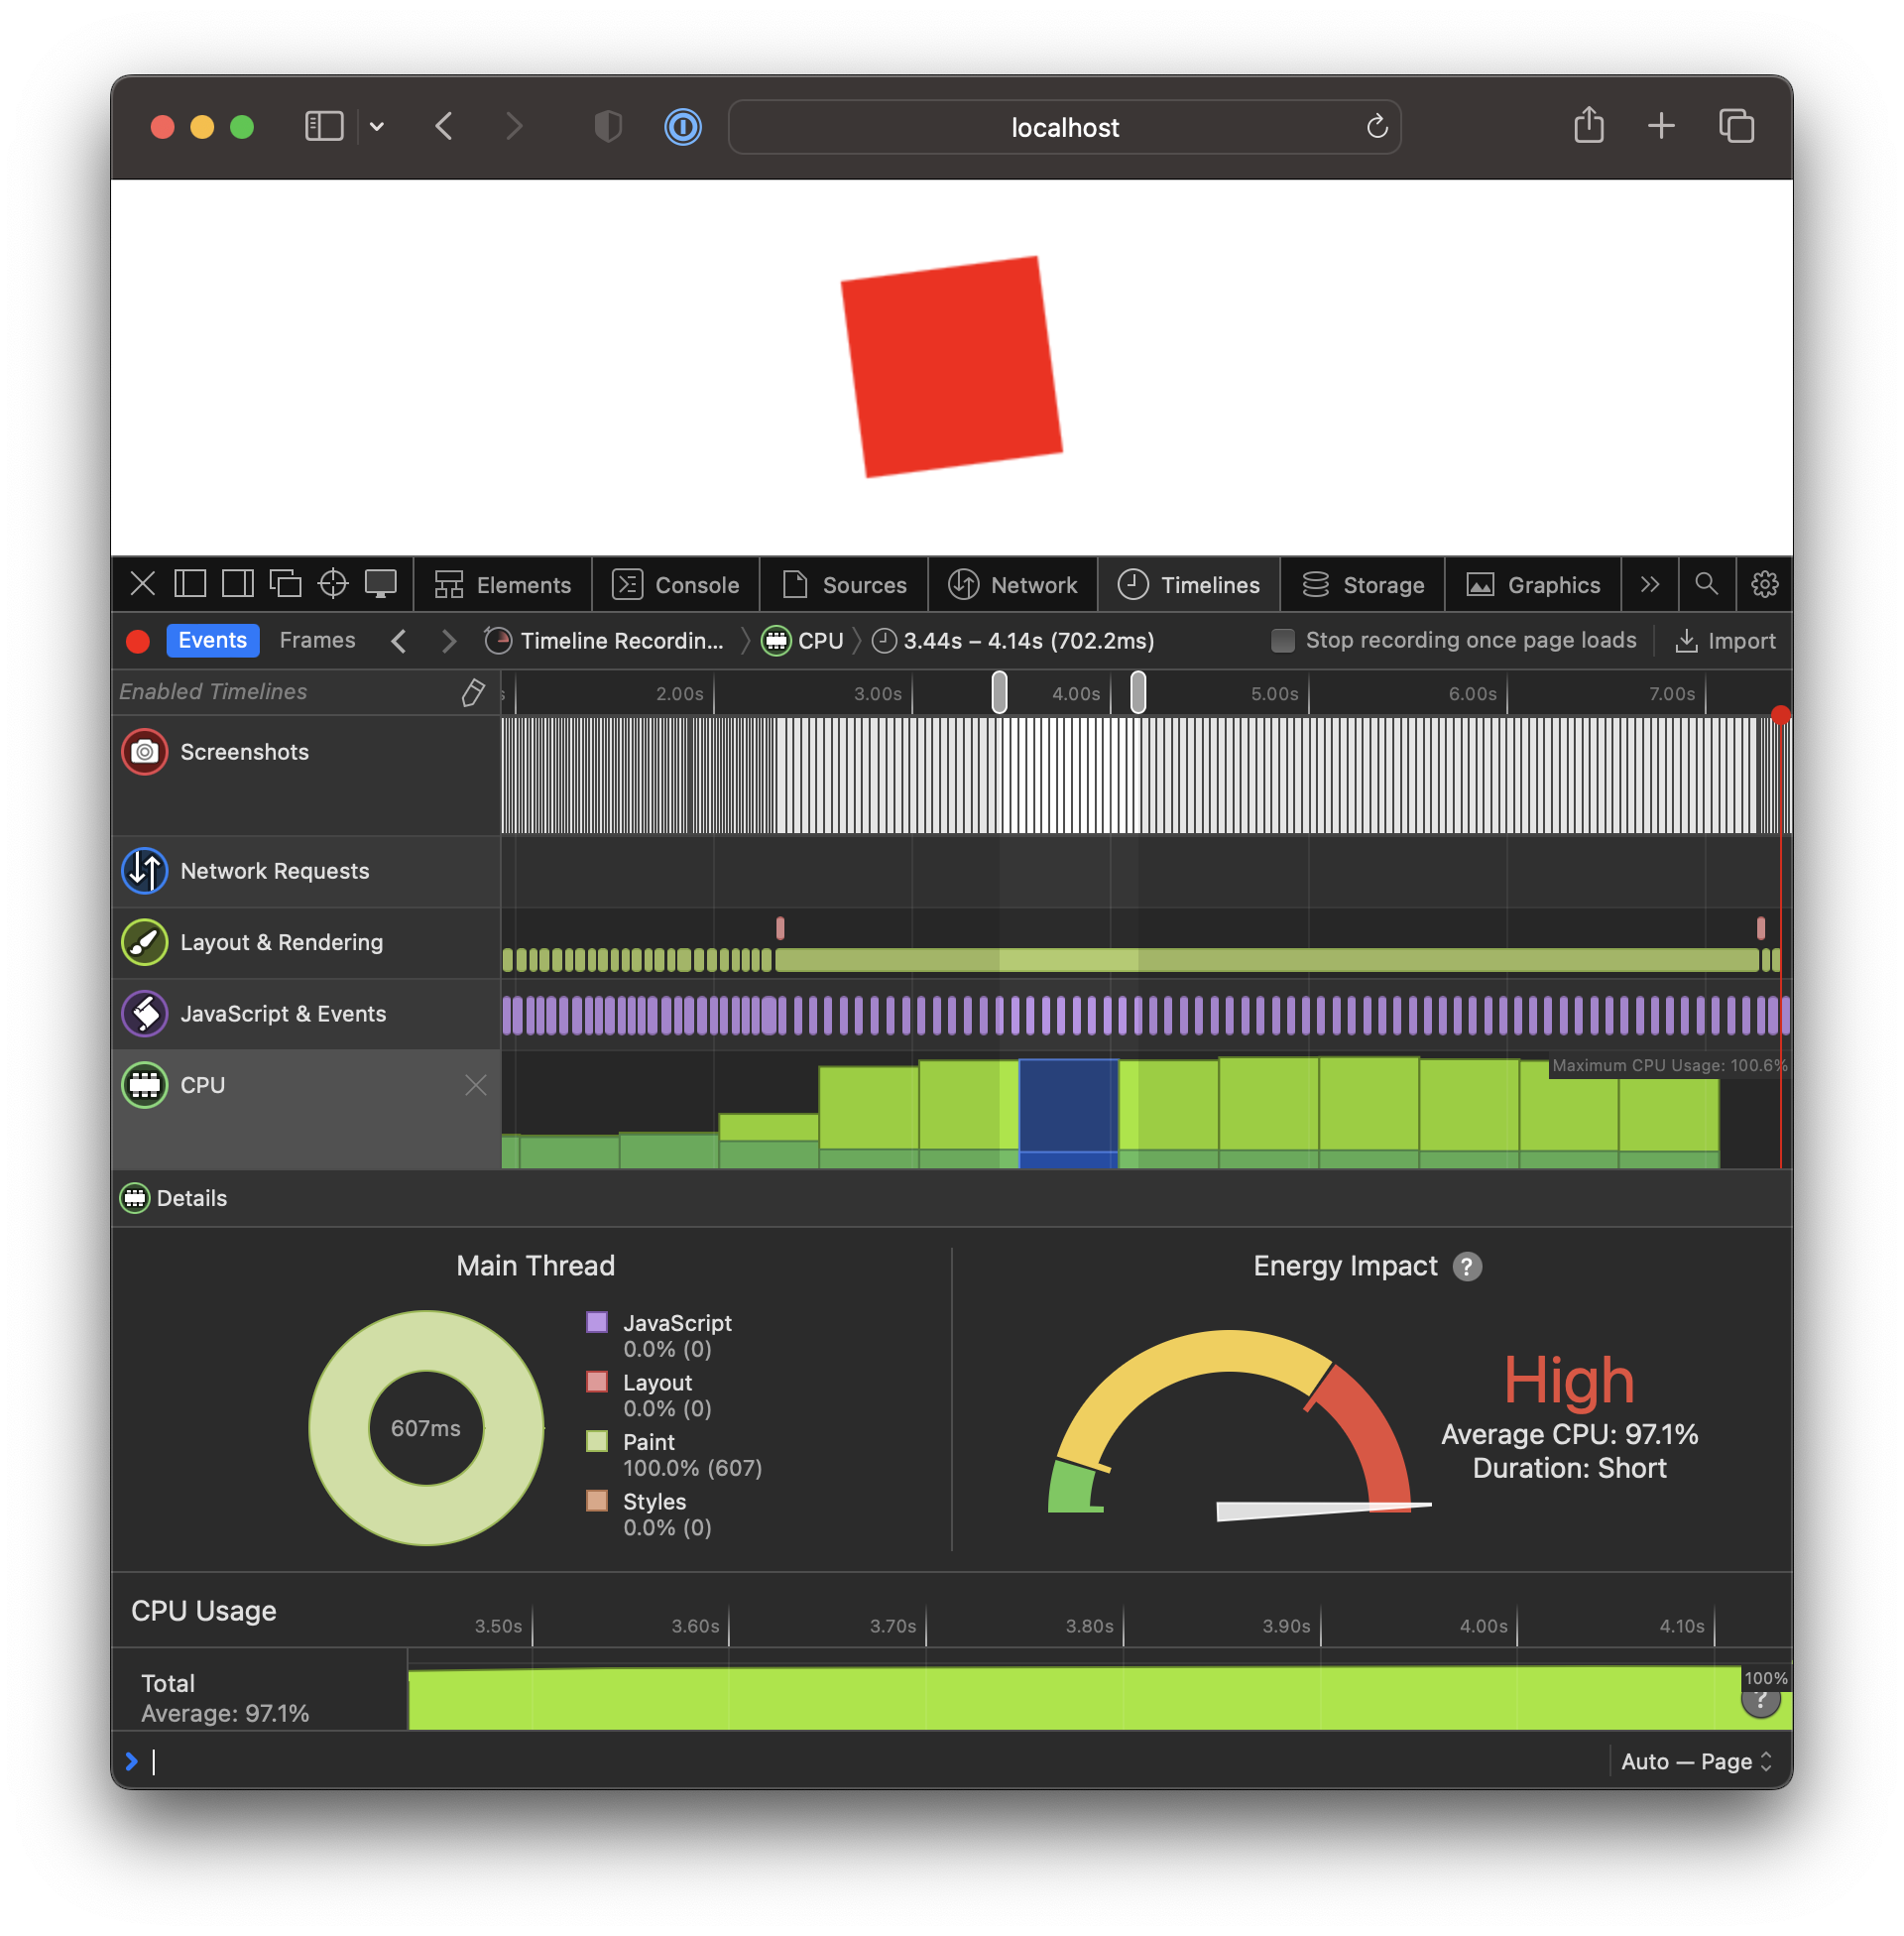This screenshot has width=1904, height=1936.
Task: Expand hidden tabs with the chevron overflow
Action: tap(1649, 585)
